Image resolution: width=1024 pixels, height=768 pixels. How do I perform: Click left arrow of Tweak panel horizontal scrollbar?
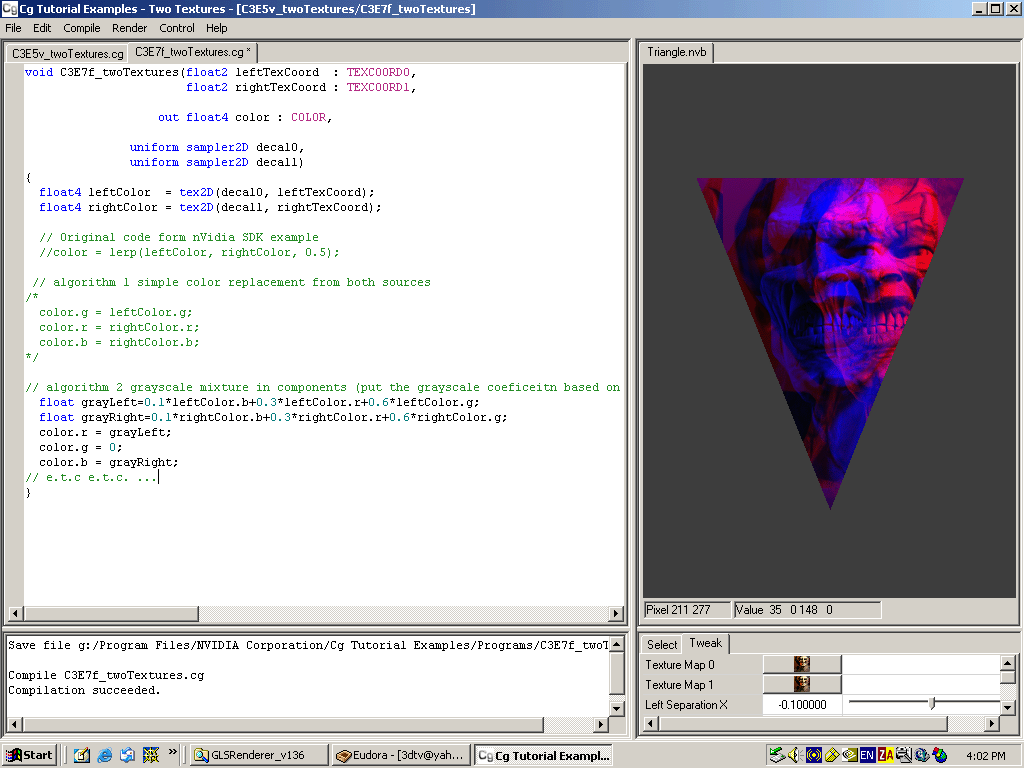point(650,724)
